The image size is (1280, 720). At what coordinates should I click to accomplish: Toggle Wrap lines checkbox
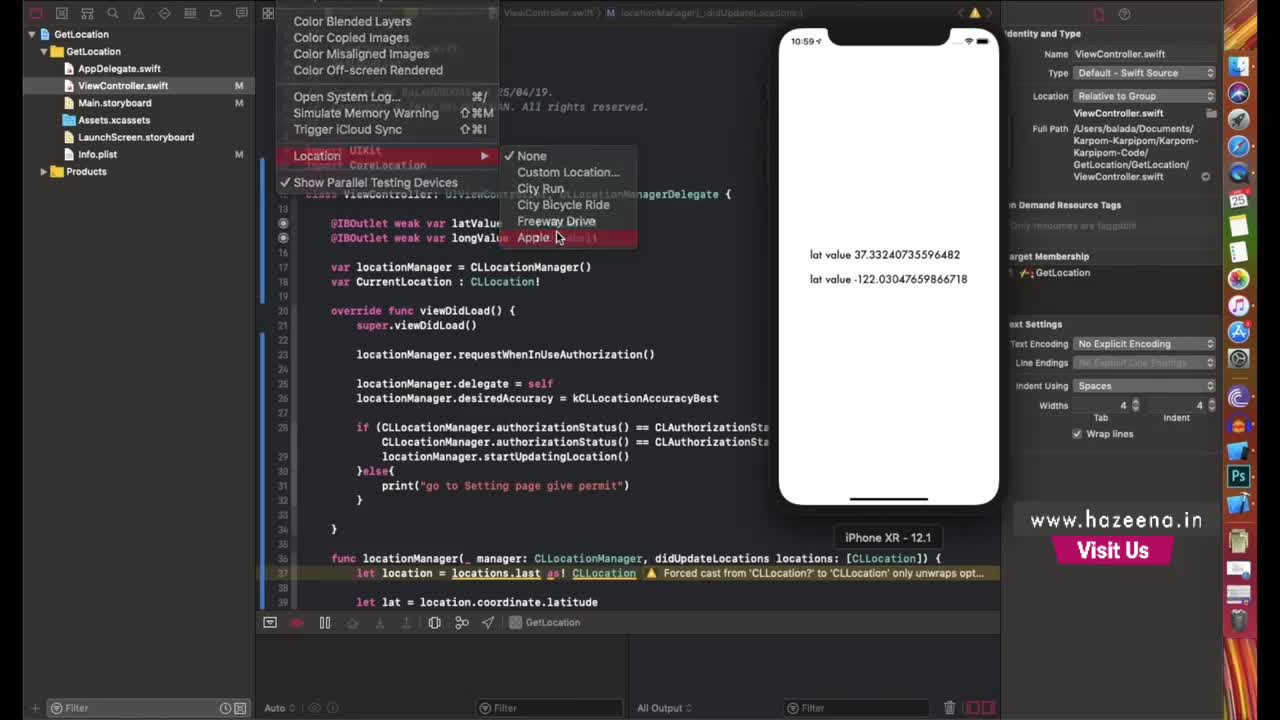(1077, 434)
